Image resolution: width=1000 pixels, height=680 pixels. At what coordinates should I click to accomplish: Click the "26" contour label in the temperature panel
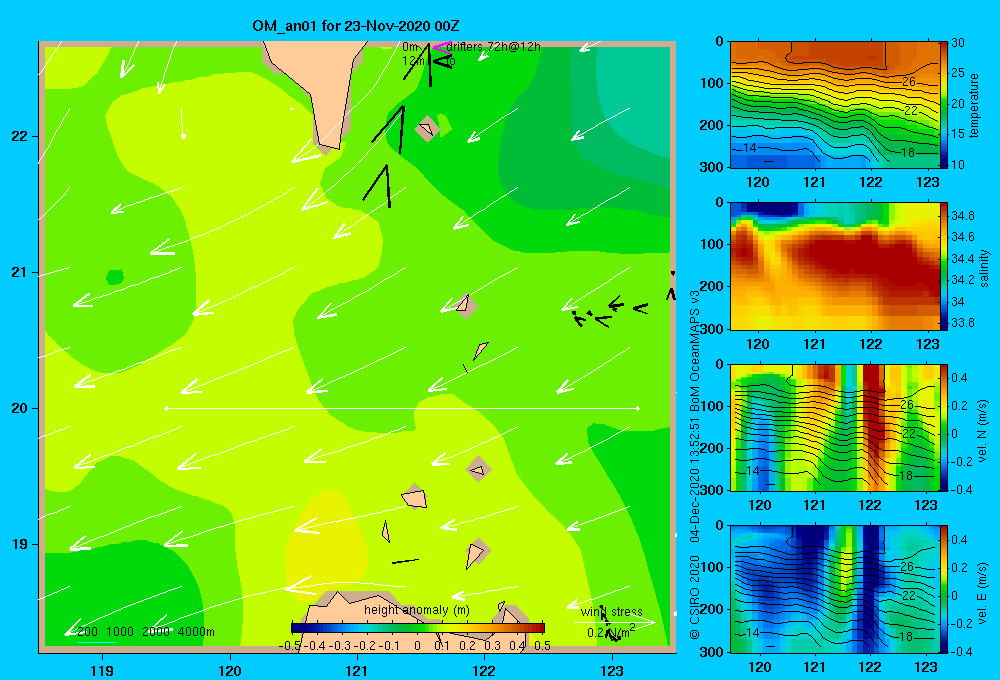click(x=909, y=82)
